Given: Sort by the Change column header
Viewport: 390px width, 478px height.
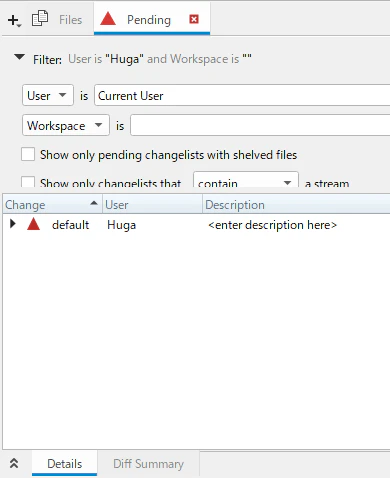Looking at the screenshot, I should point(52,204).
